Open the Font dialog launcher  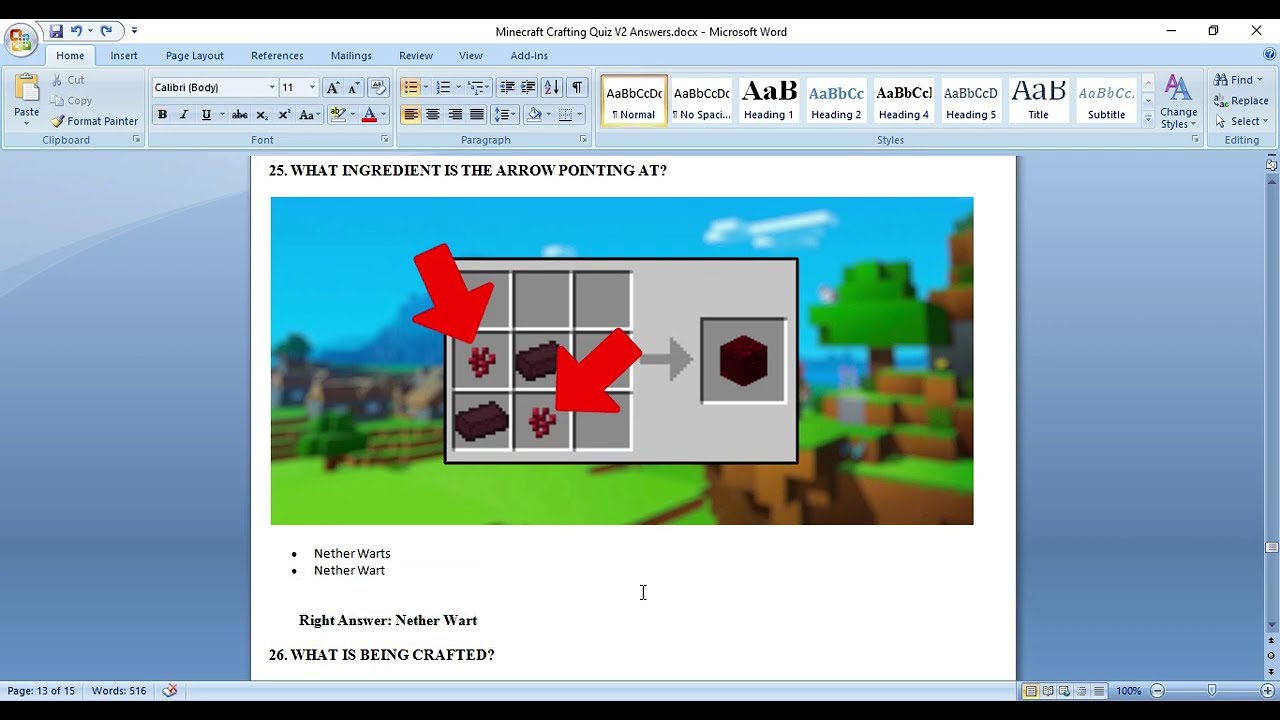[x=386, y=140]
